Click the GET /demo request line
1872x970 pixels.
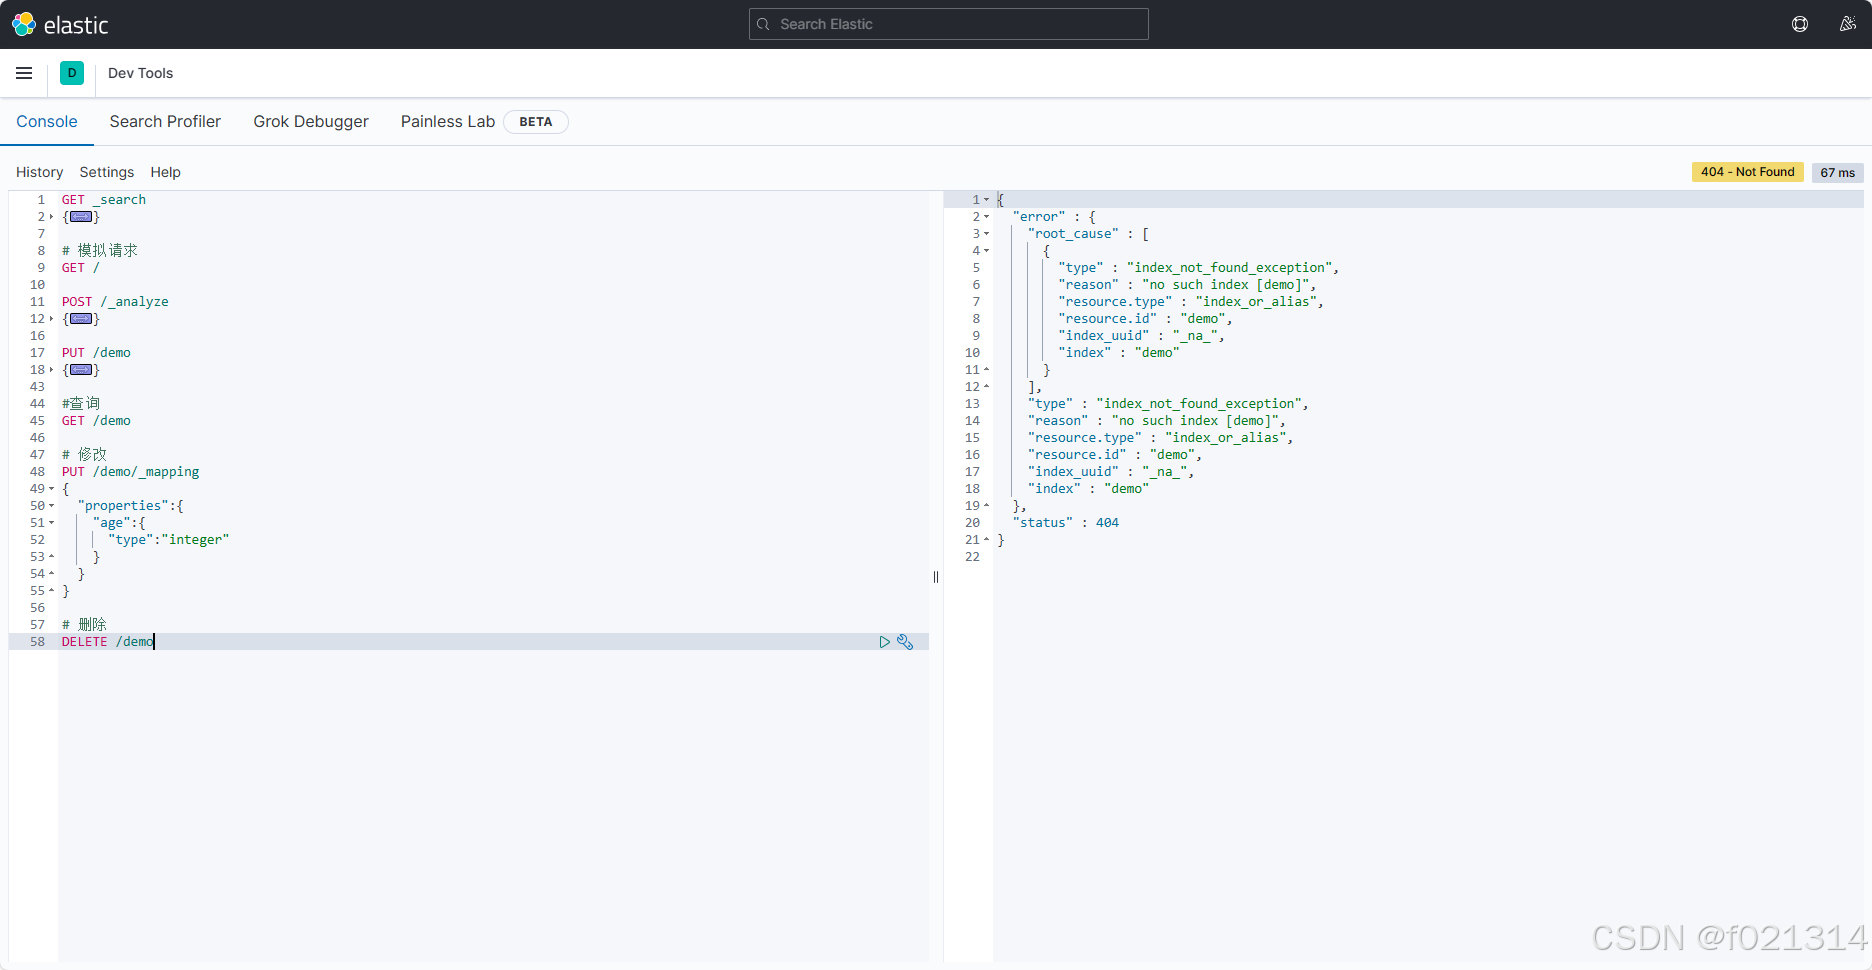click(96, 421)
